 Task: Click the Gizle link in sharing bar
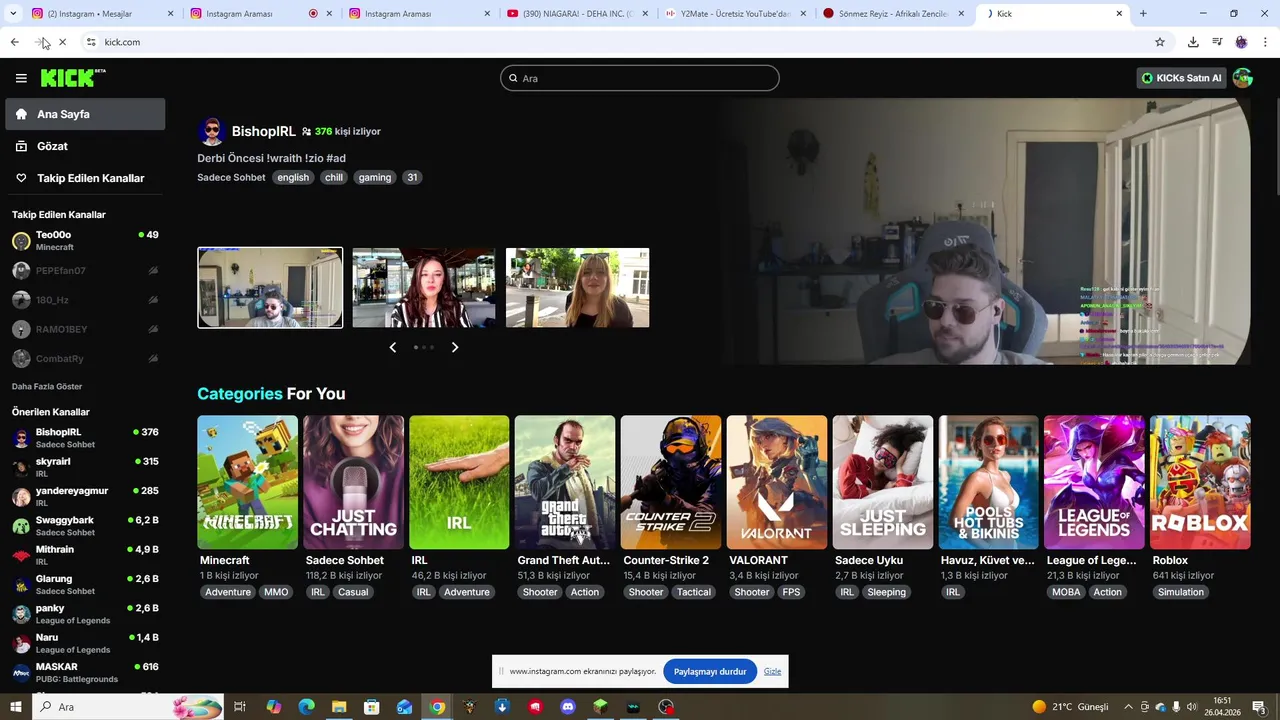click(x=772, y=671)
